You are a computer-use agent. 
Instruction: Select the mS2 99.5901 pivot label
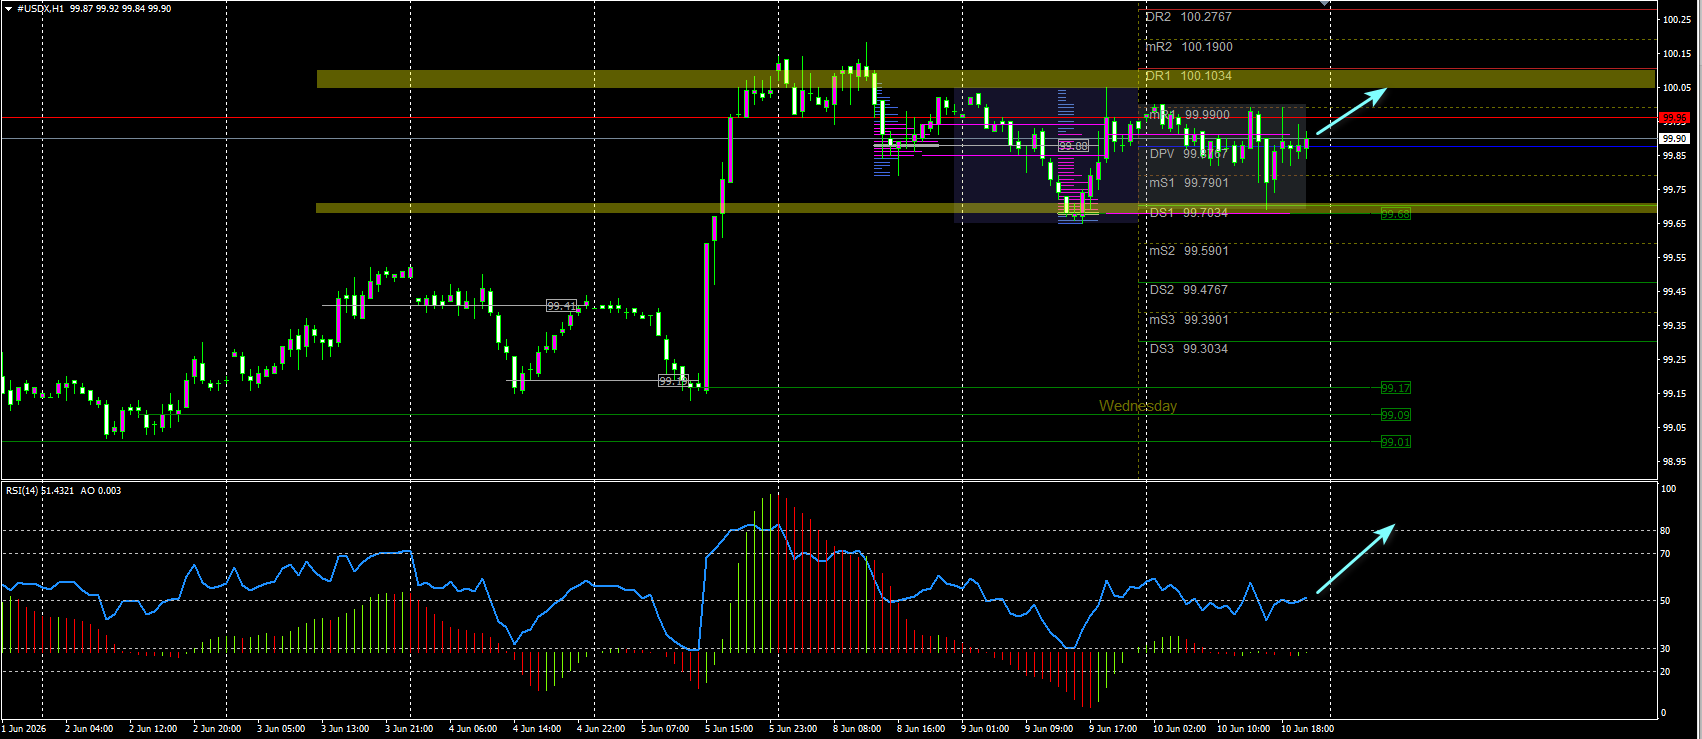pyautogui.click(x=1189, y=251)
